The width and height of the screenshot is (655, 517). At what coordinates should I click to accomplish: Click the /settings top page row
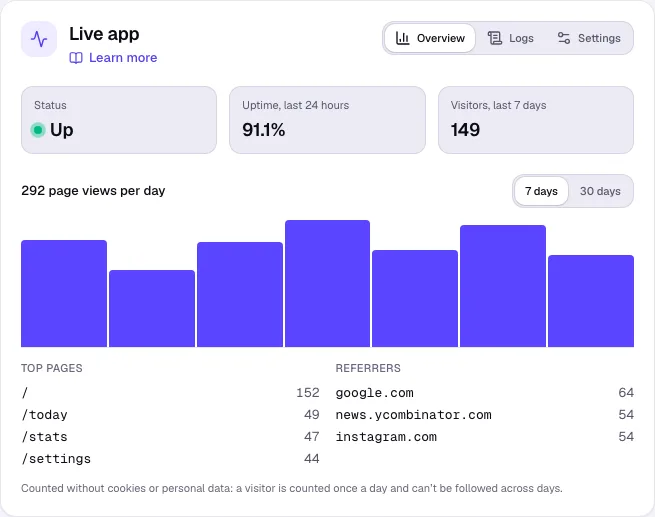[x=170, y=459]
